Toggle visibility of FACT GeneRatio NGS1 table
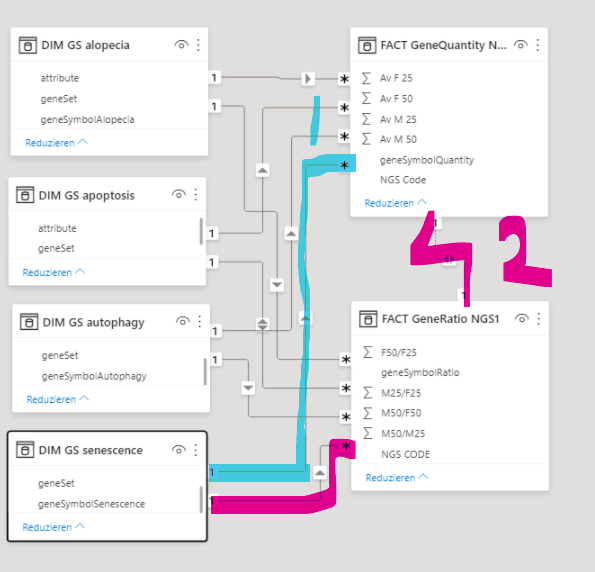Screen dimensions: 595x572 pos(522,318)
